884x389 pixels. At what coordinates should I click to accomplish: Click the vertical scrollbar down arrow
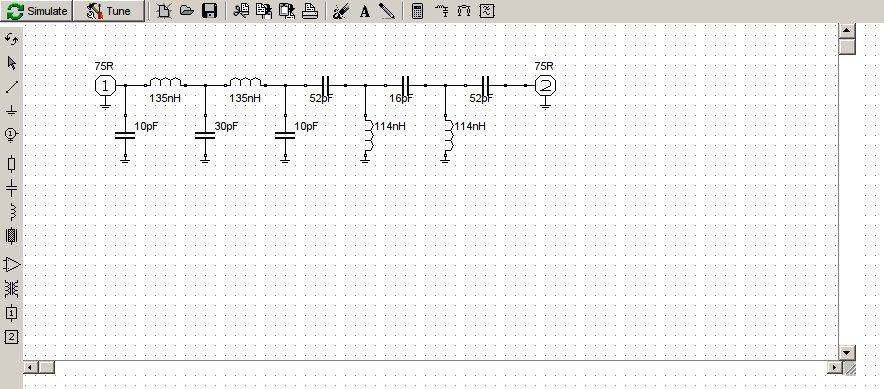coord(847,353)
